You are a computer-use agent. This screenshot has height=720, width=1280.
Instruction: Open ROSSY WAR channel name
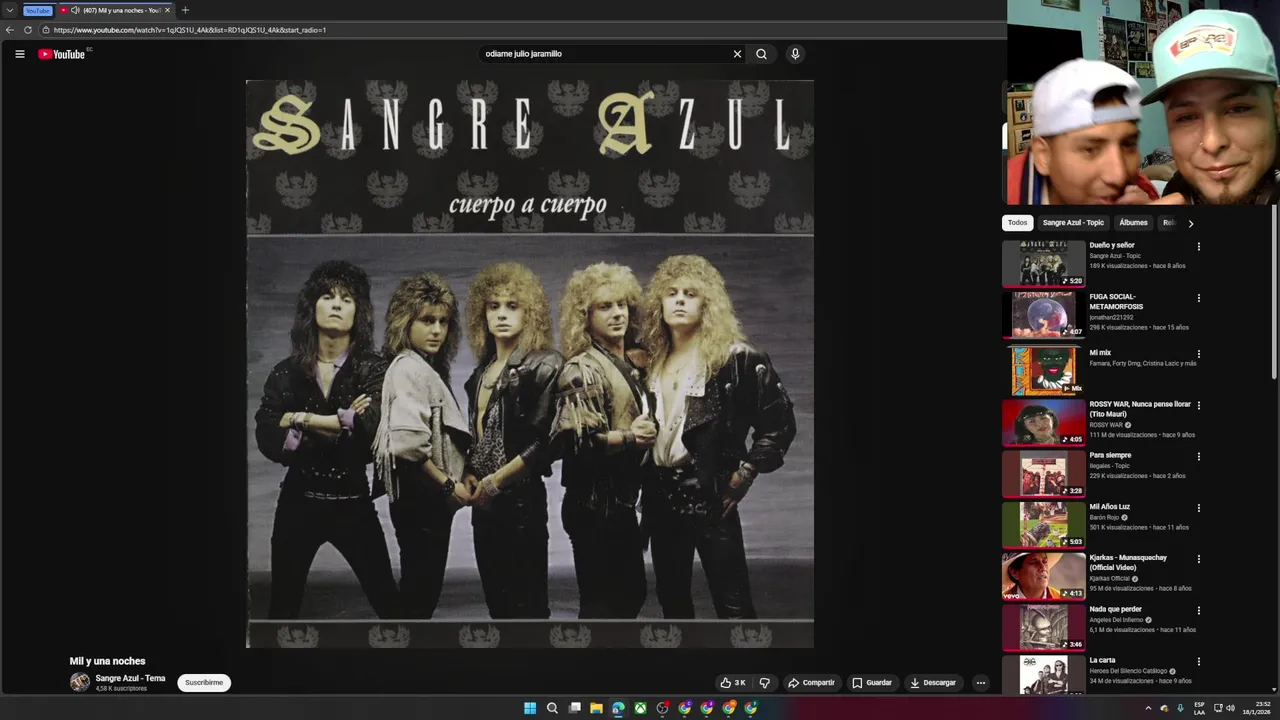tap(1106, 425)
